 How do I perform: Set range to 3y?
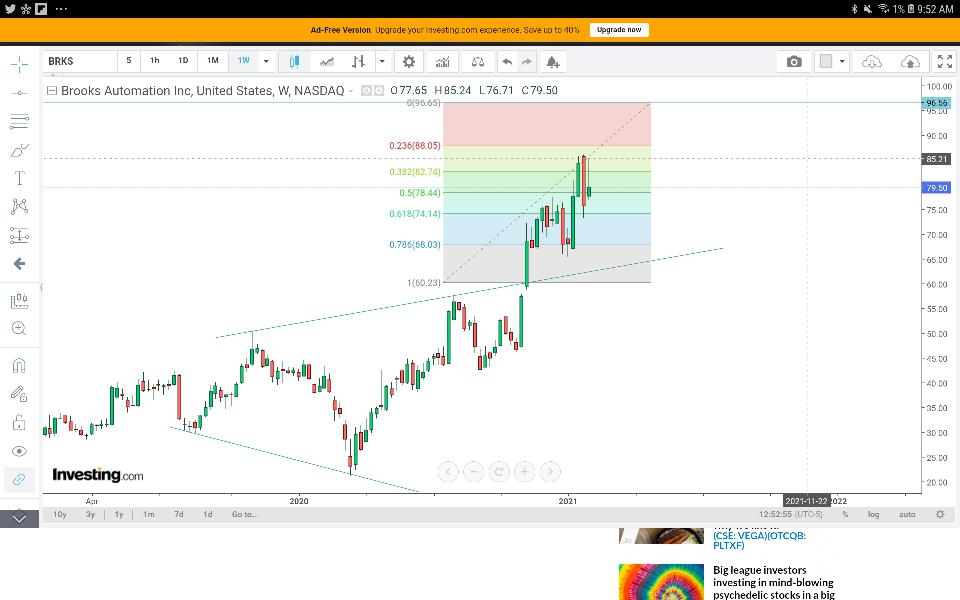[x=90, y=514]
